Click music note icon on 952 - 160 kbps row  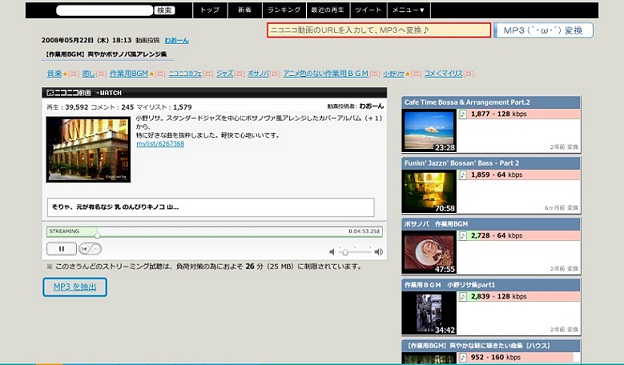[463, 357]
